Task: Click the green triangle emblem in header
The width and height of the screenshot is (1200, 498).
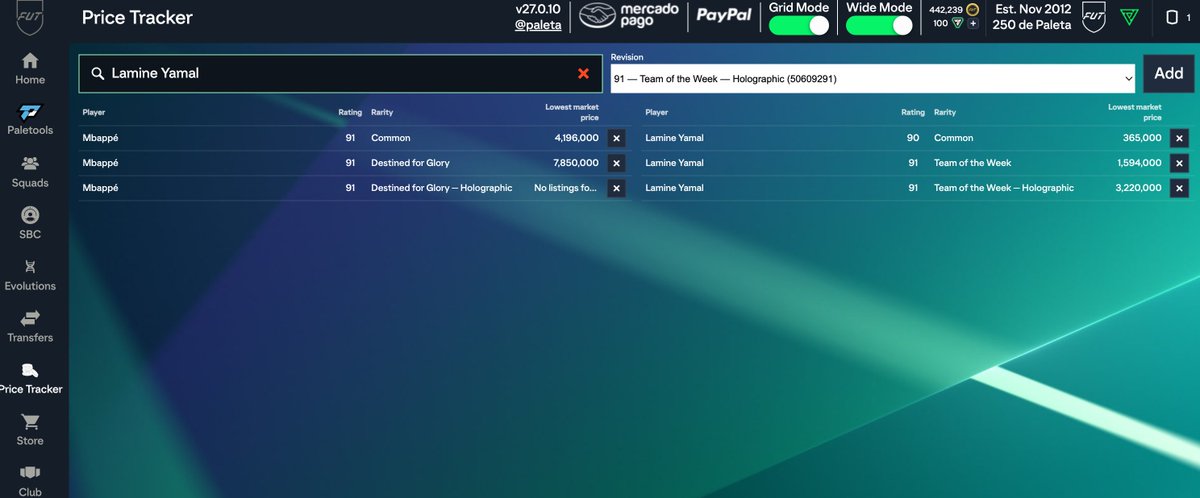Action: tap(1128, 17)
